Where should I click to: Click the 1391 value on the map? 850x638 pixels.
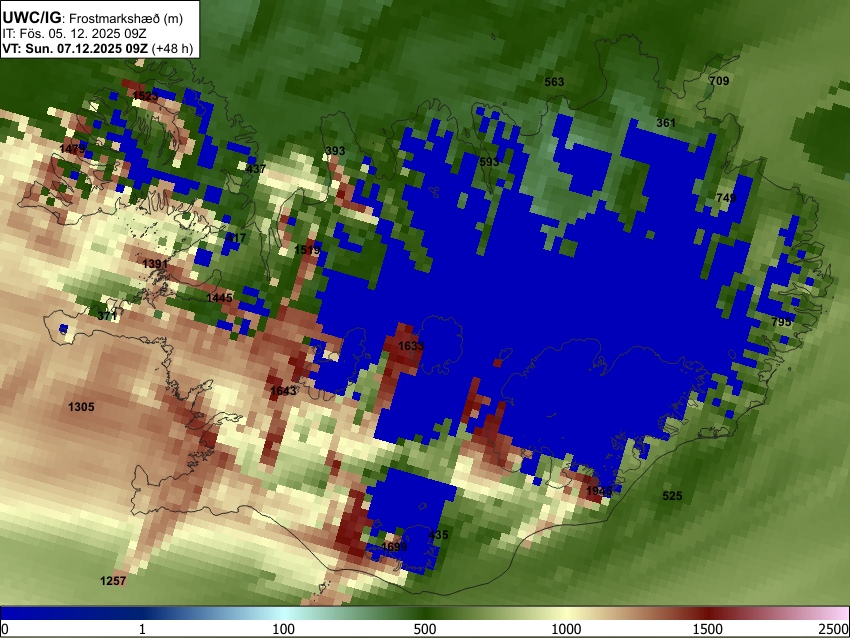(155, 264)
